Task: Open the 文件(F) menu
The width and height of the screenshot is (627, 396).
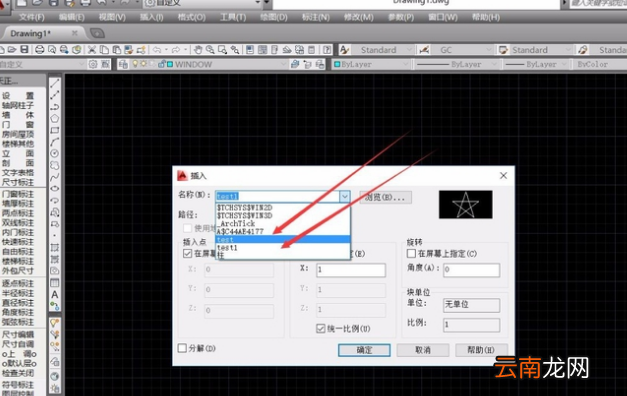Action: click(x=32, y=18)
